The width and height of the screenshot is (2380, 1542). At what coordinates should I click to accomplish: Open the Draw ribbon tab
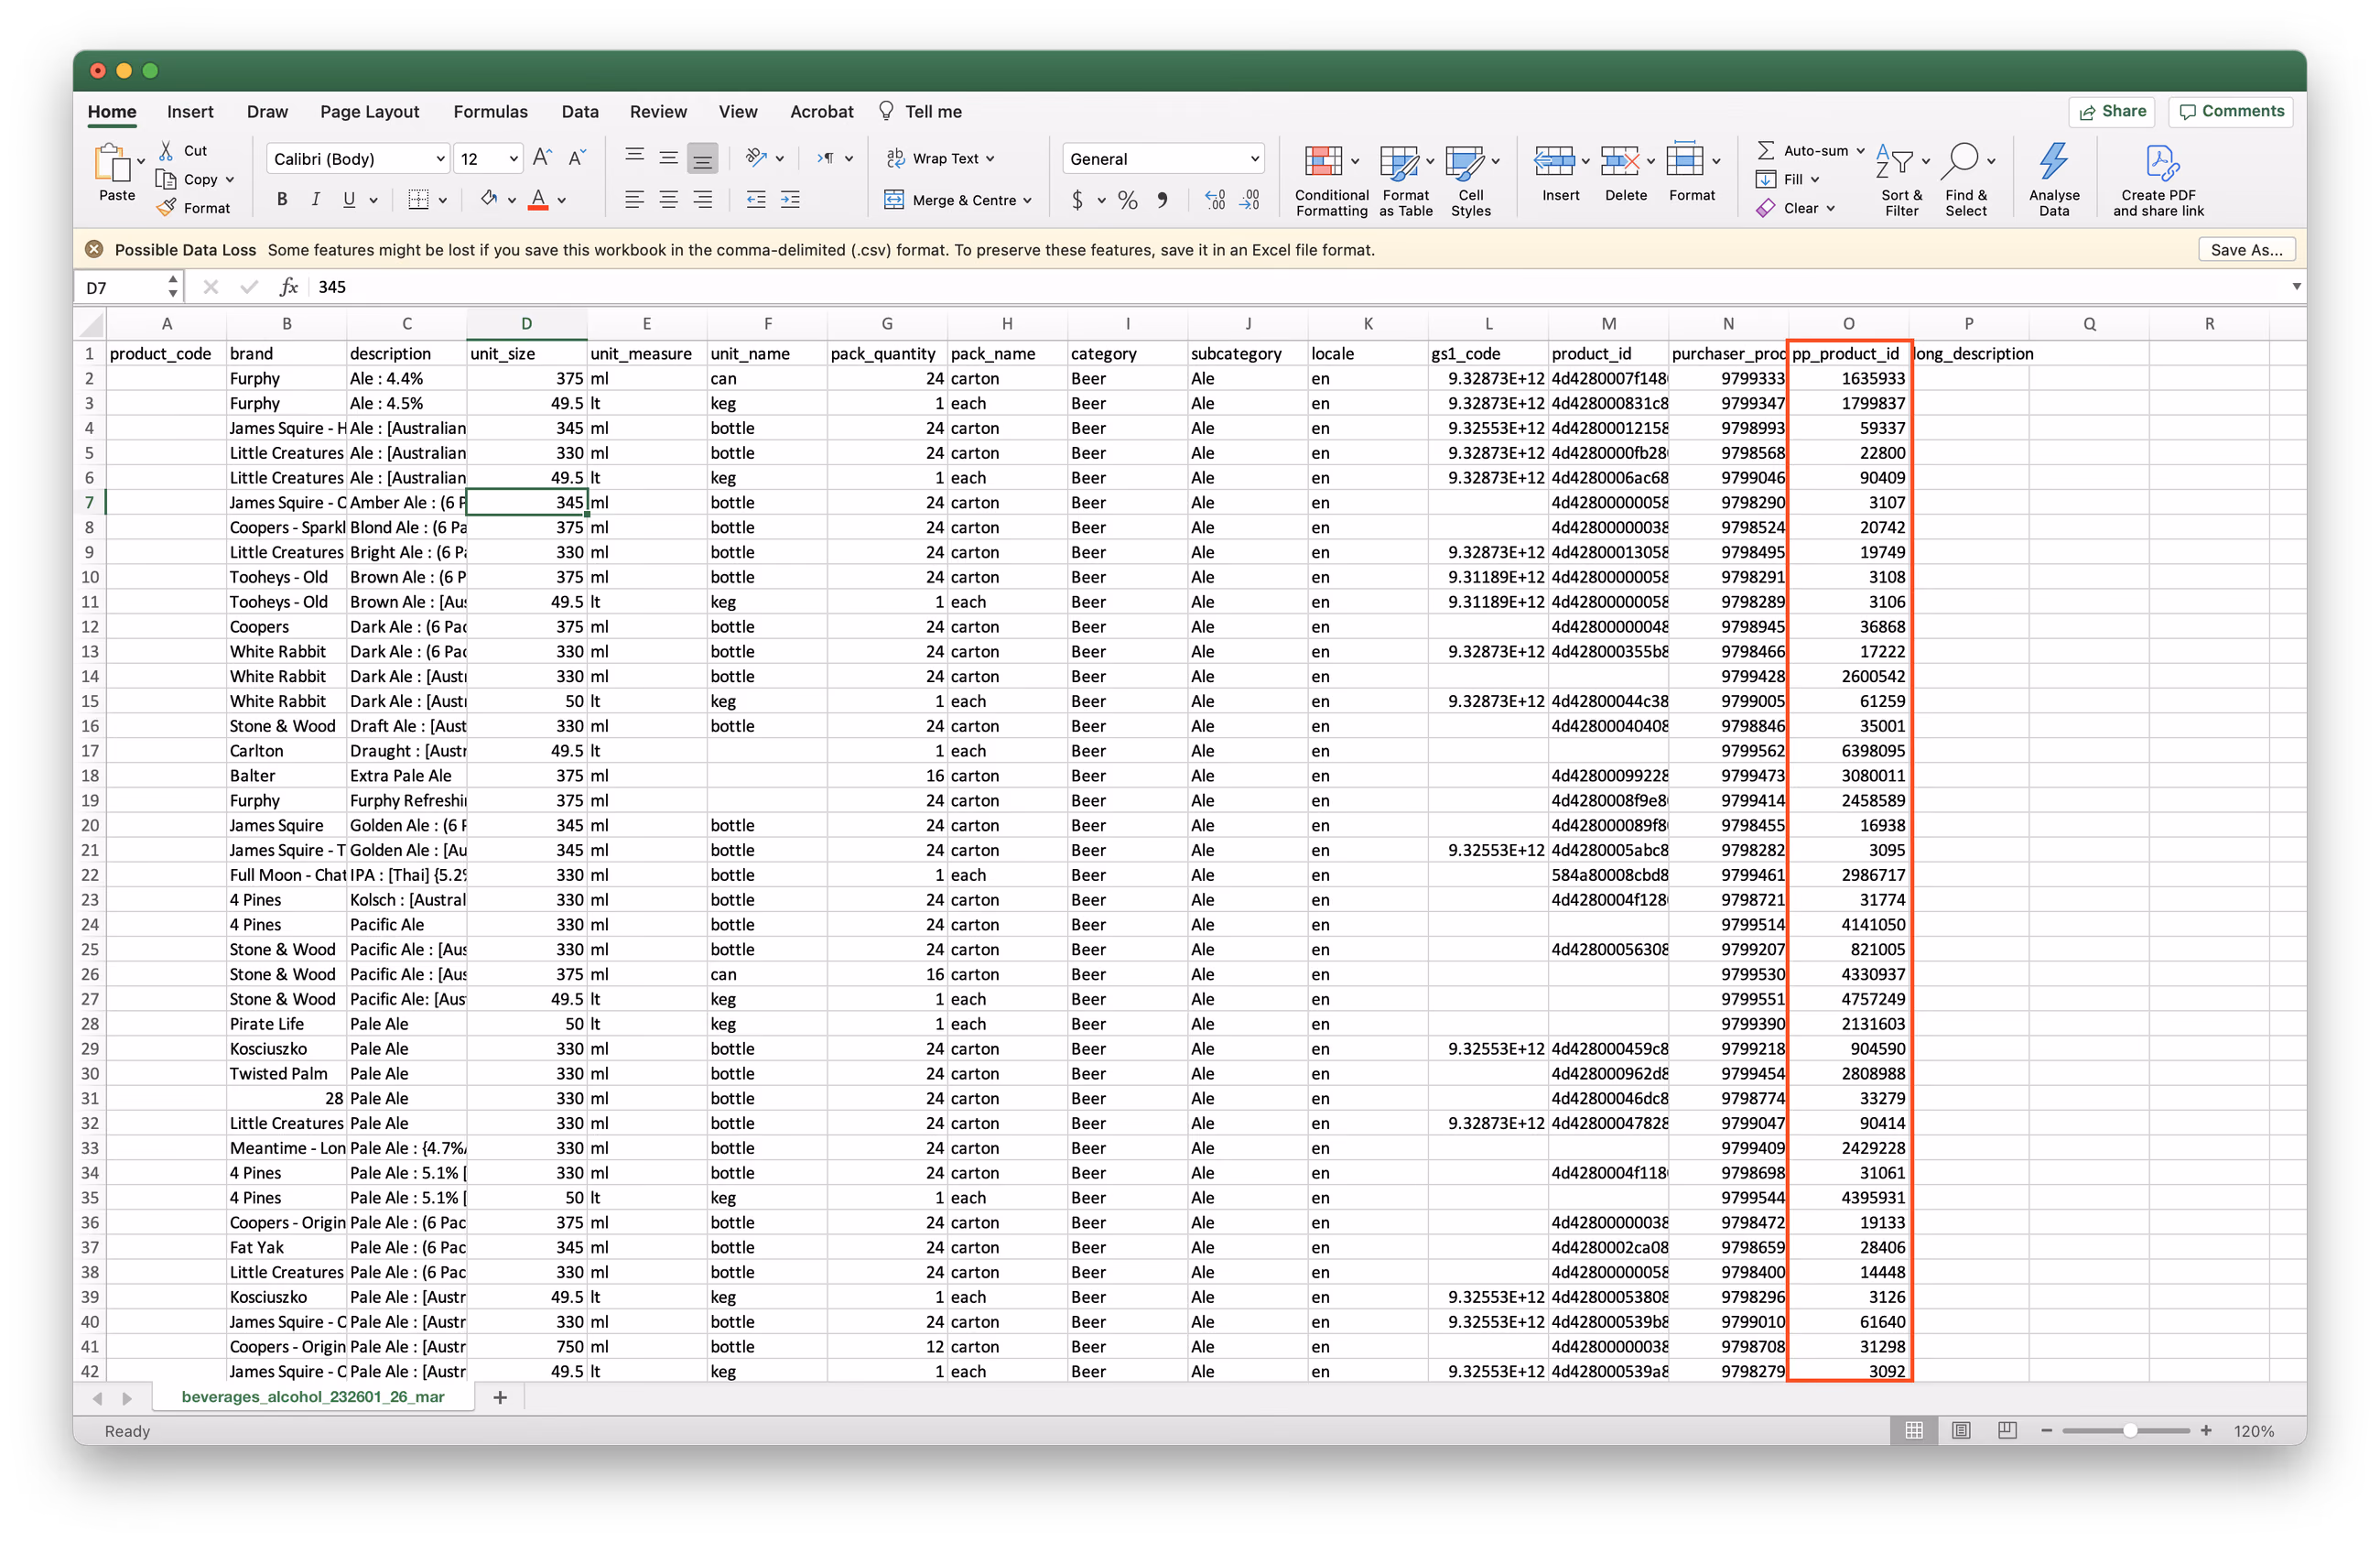click(x=267, y=112)
